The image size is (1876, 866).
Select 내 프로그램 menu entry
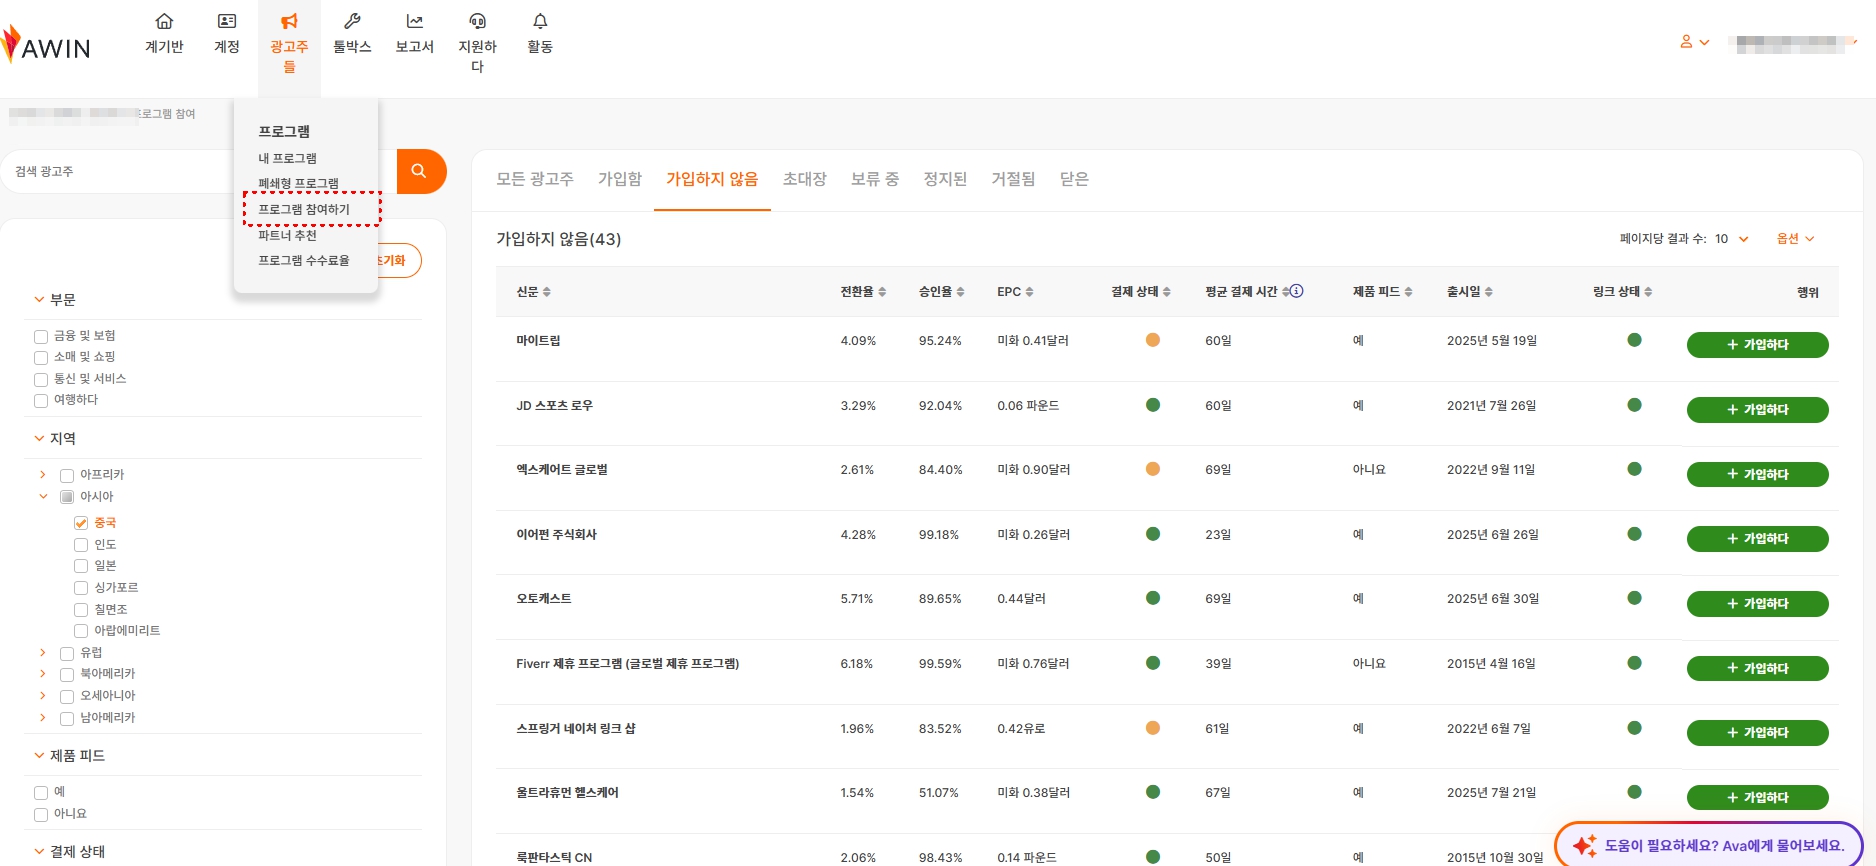[288, 158]
